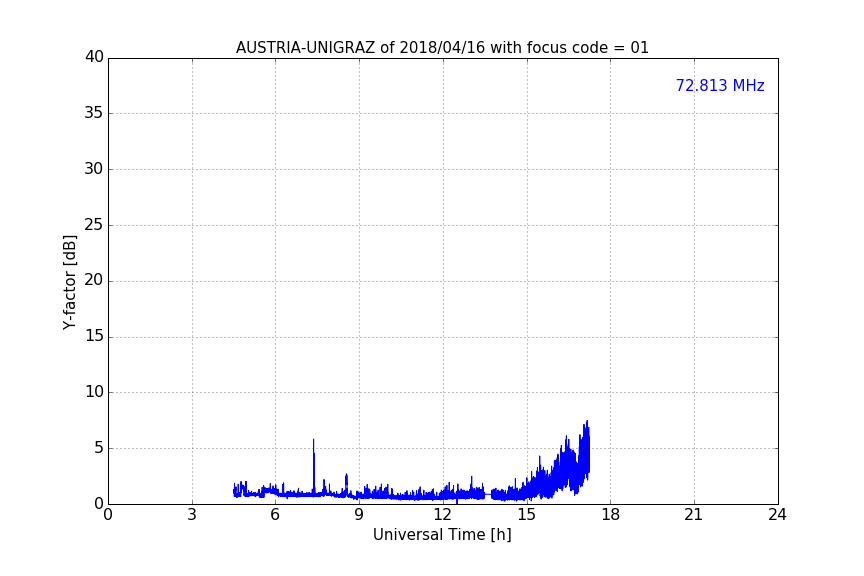
Task: Click the x-axis tick value 6
Action: pos(276,515)
